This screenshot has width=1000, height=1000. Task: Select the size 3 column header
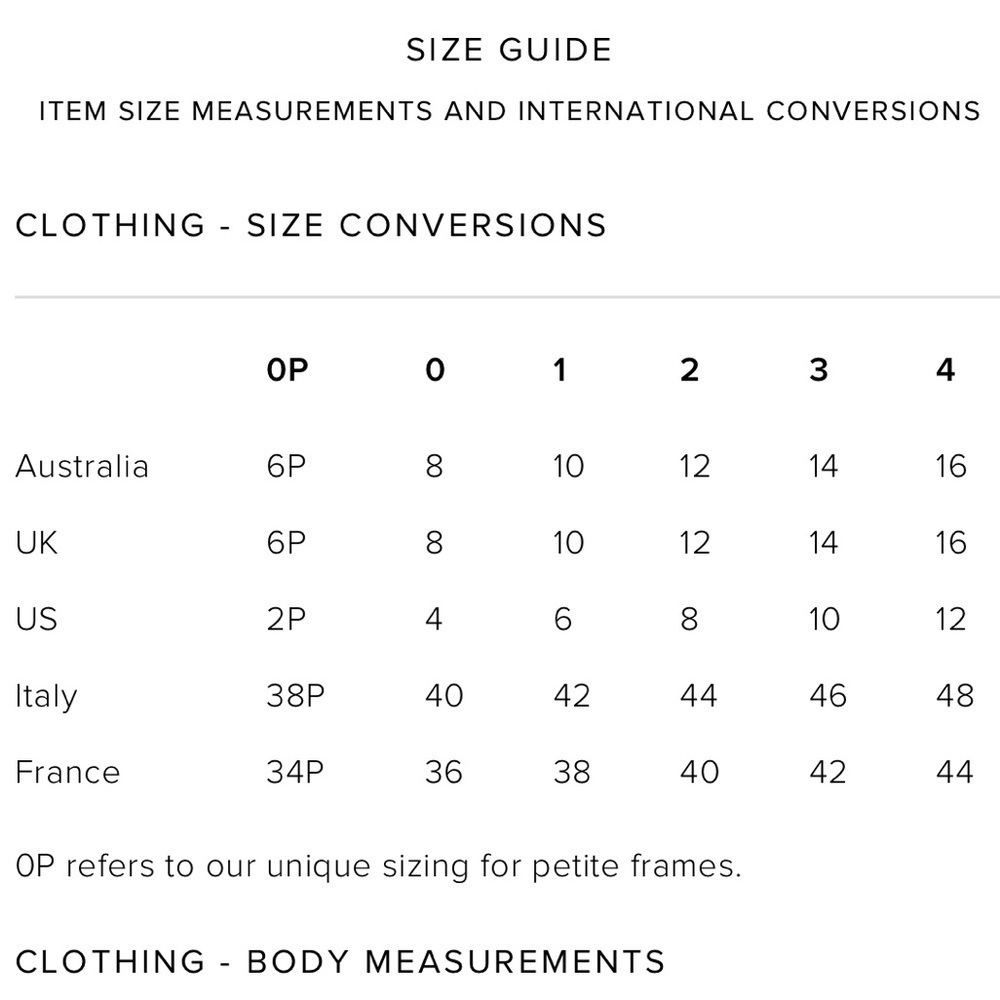819,370
